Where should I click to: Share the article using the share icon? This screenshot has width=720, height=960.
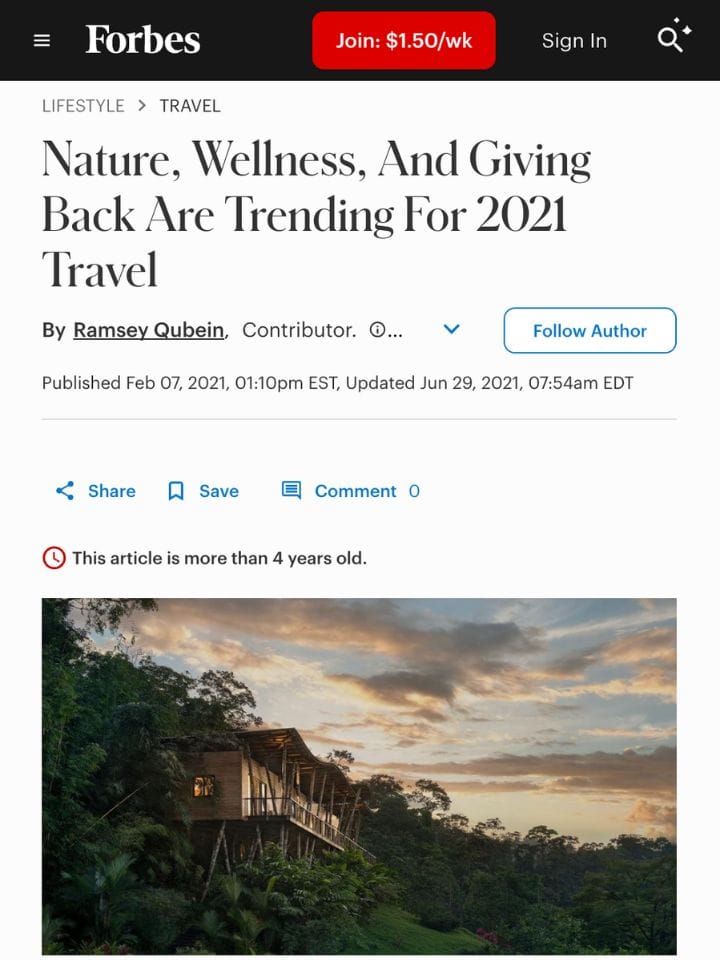(x=64, y=491)
